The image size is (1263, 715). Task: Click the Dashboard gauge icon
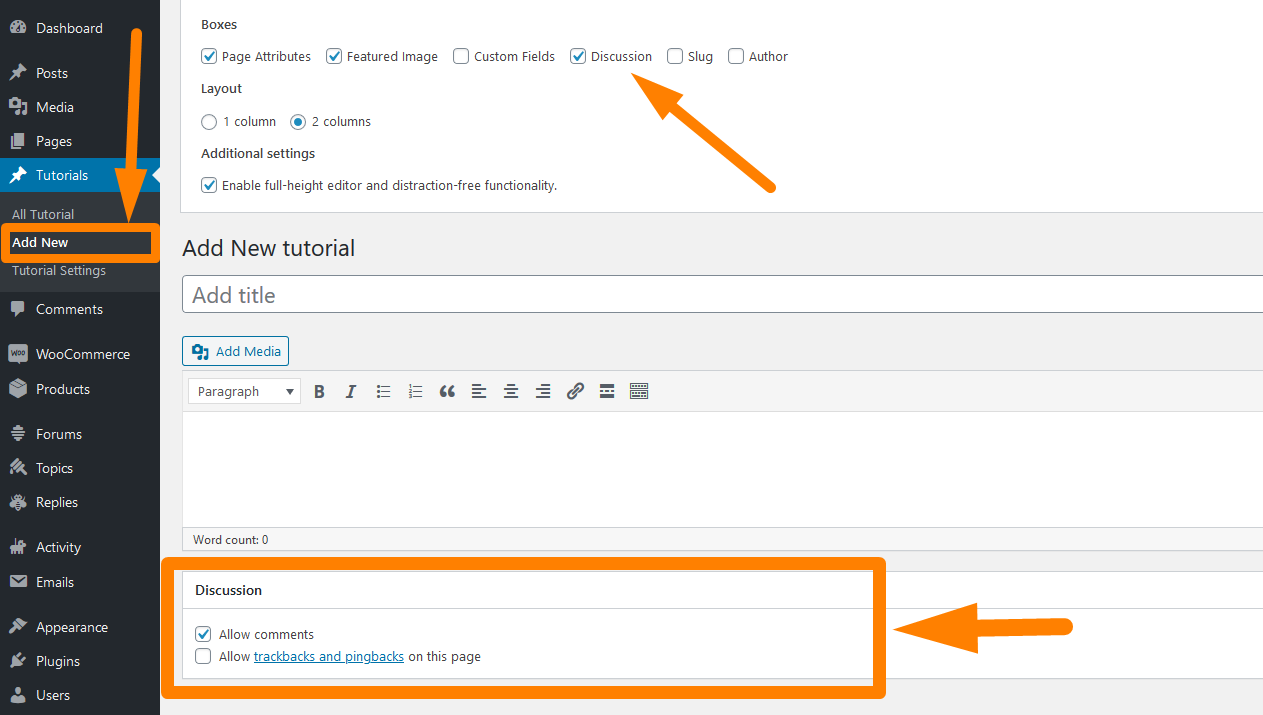18,28
